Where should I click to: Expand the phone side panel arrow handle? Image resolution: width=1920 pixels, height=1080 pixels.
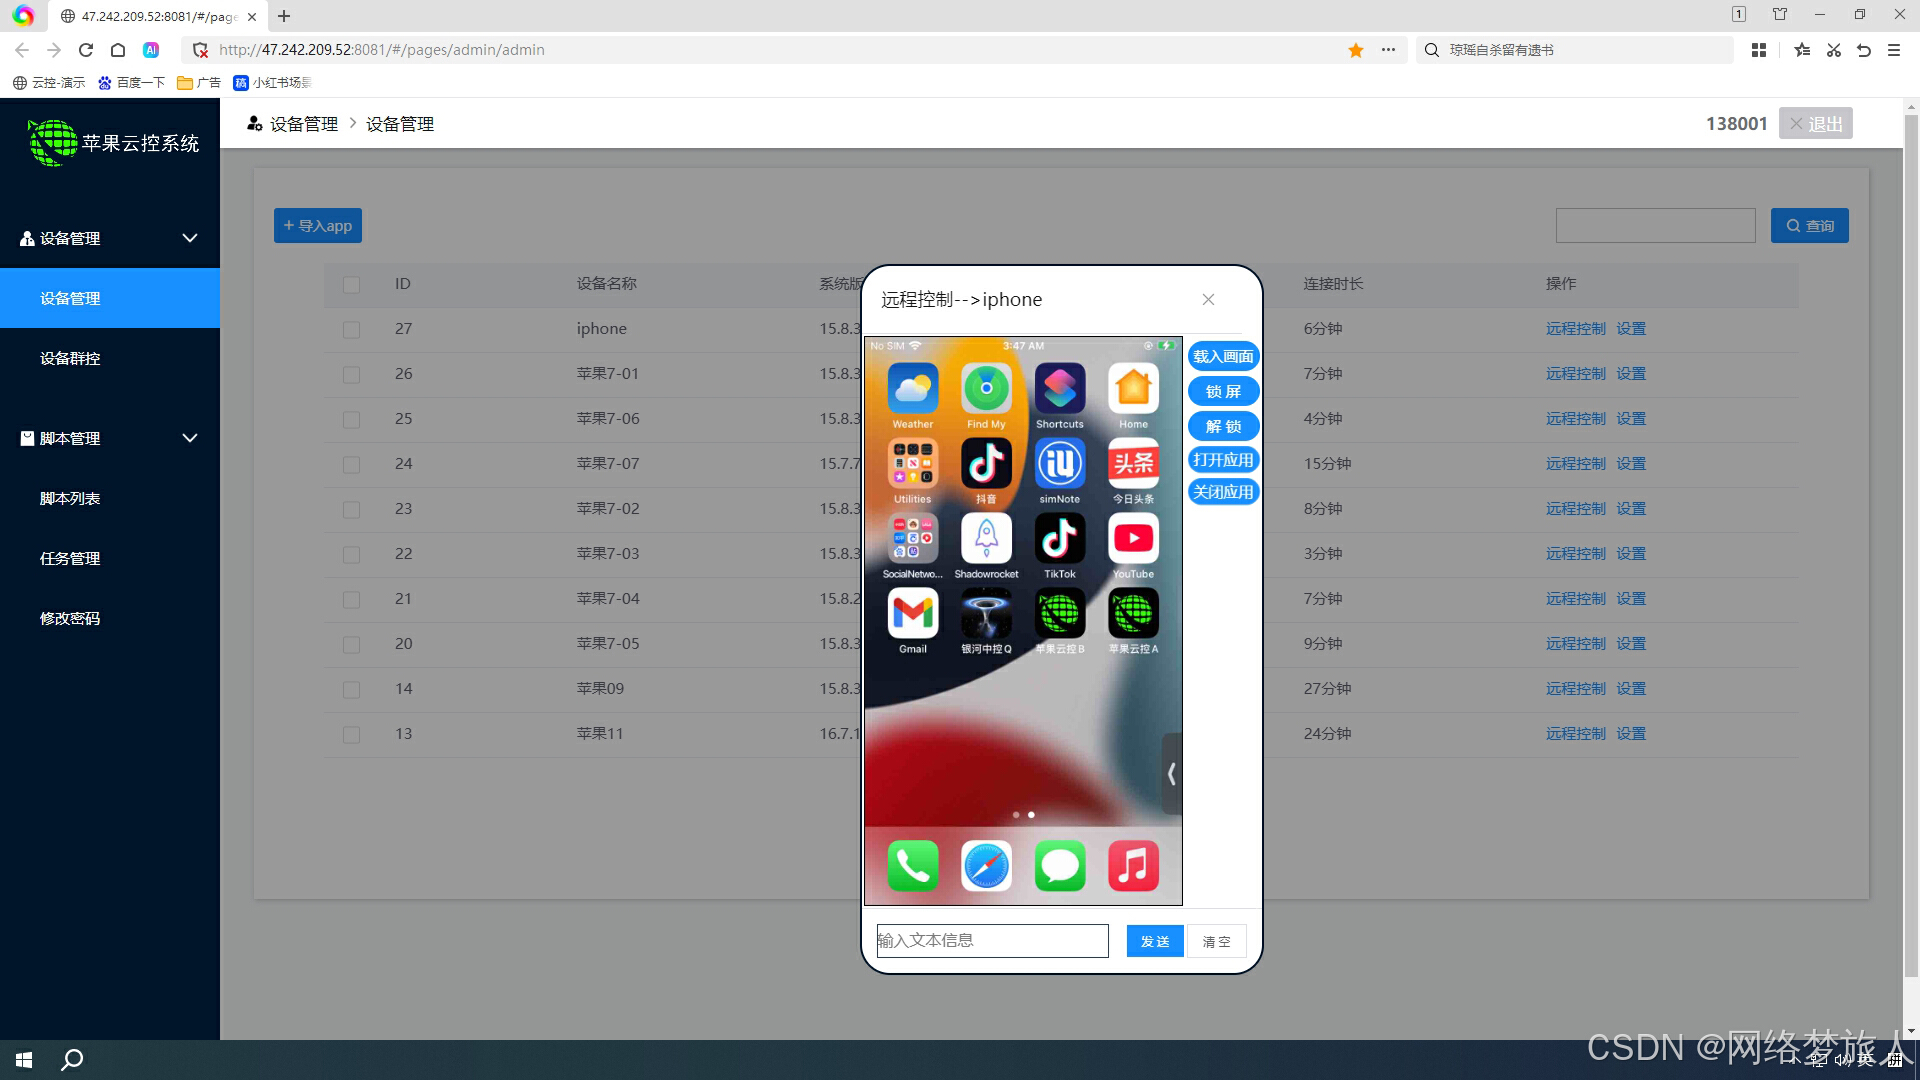(x=1171, y=773)
